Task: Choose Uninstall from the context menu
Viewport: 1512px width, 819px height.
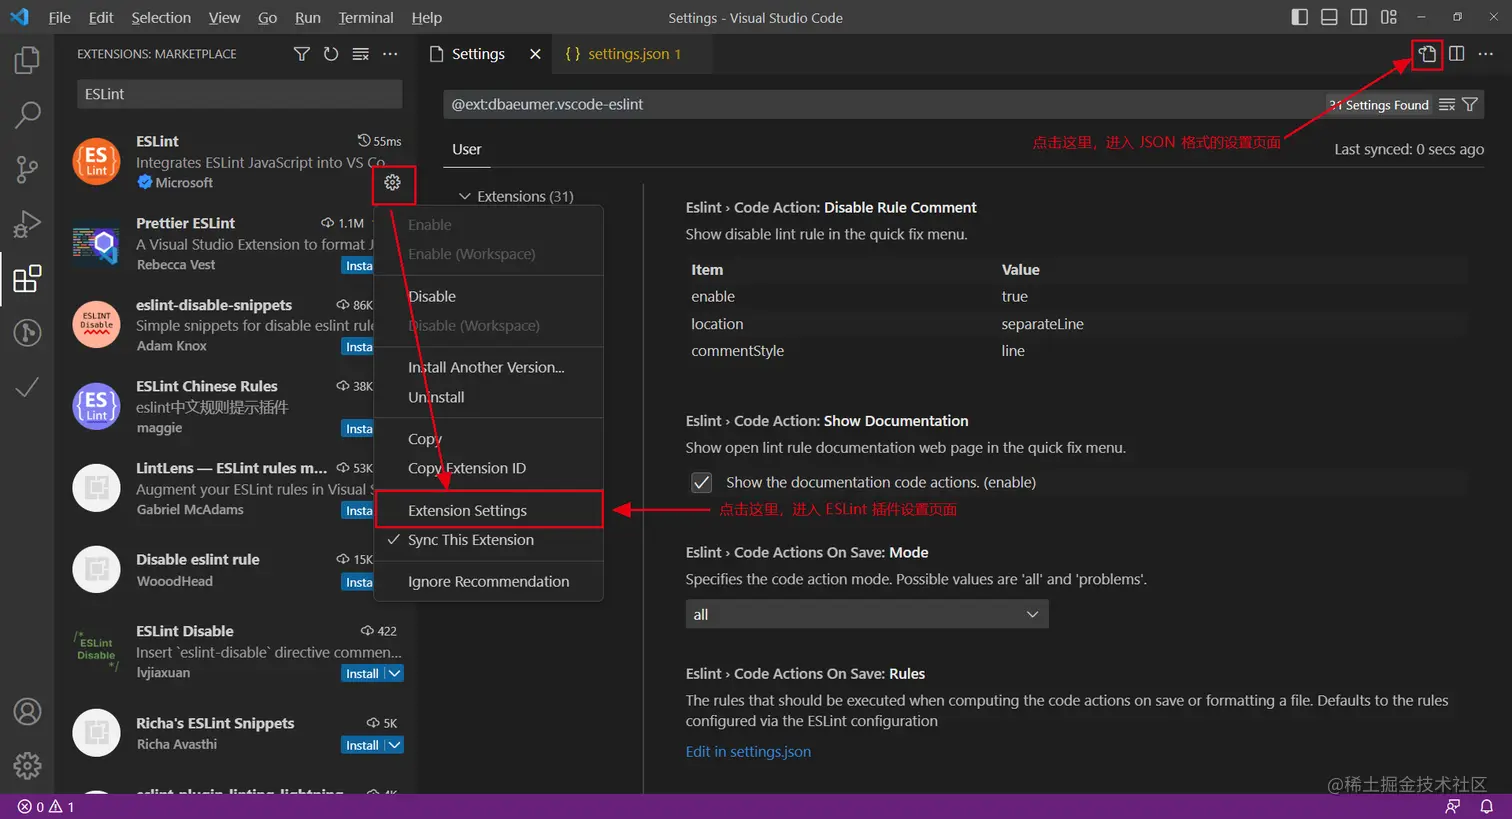Action: point(489,397)
